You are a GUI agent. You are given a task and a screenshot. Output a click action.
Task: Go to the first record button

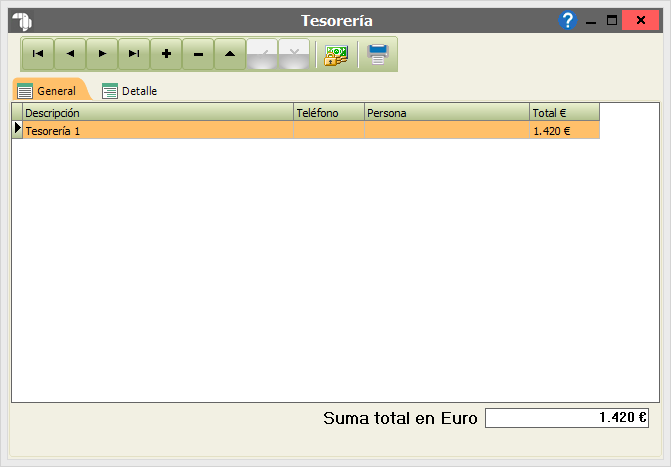click(x=38, y=54)
